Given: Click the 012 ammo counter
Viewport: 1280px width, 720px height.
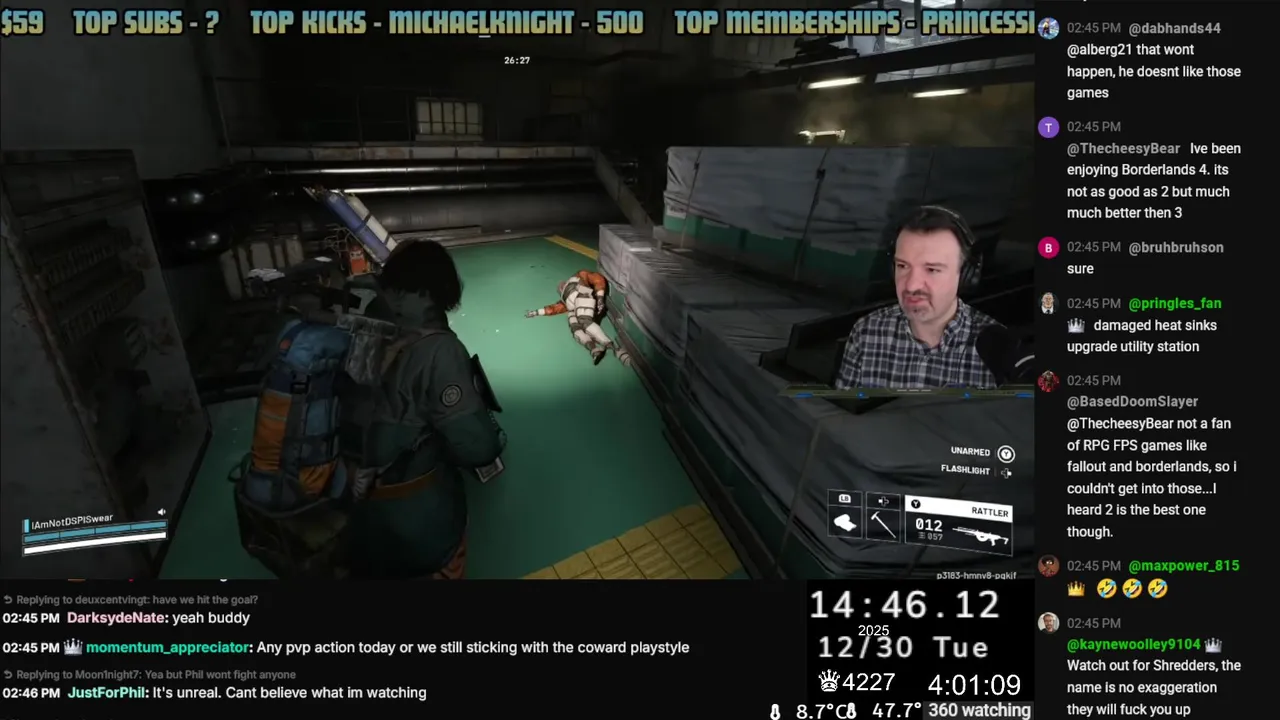Looking at the screenshot, I should (928, 525).
